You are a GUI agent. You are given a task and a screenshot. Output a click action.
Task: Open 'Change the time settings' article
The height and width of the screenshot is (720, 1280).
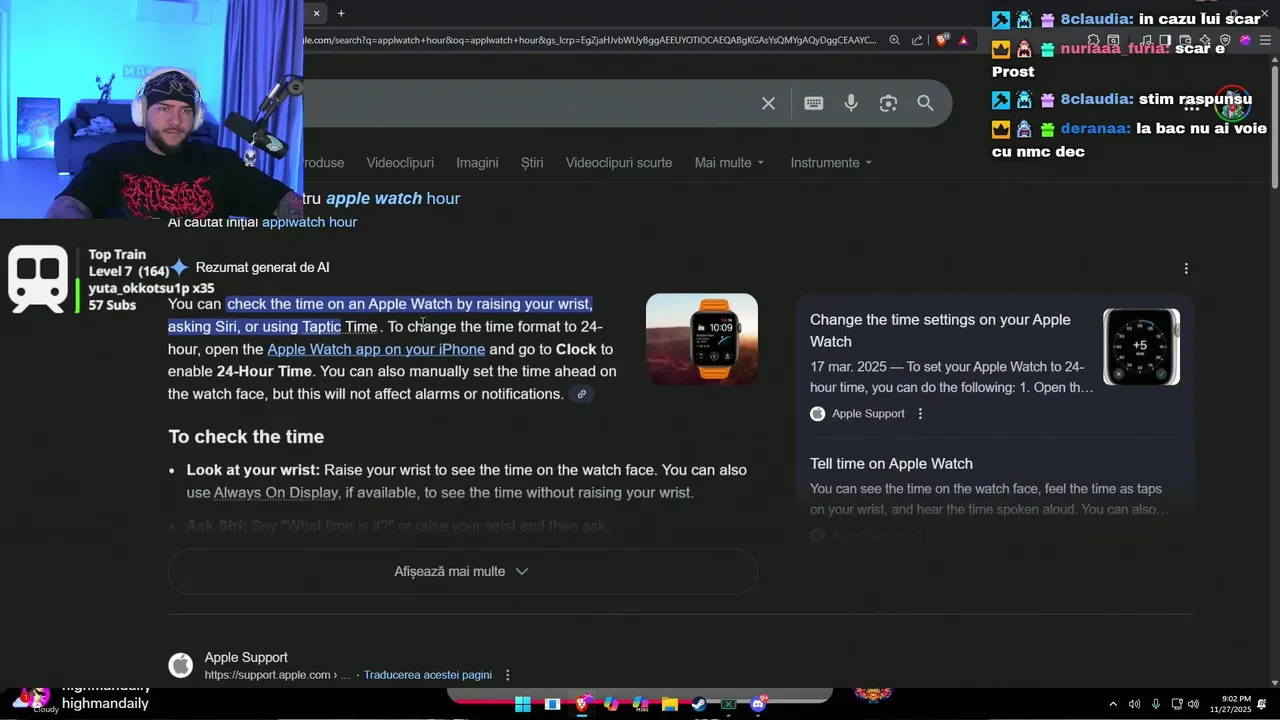click(x=940, y=330)
